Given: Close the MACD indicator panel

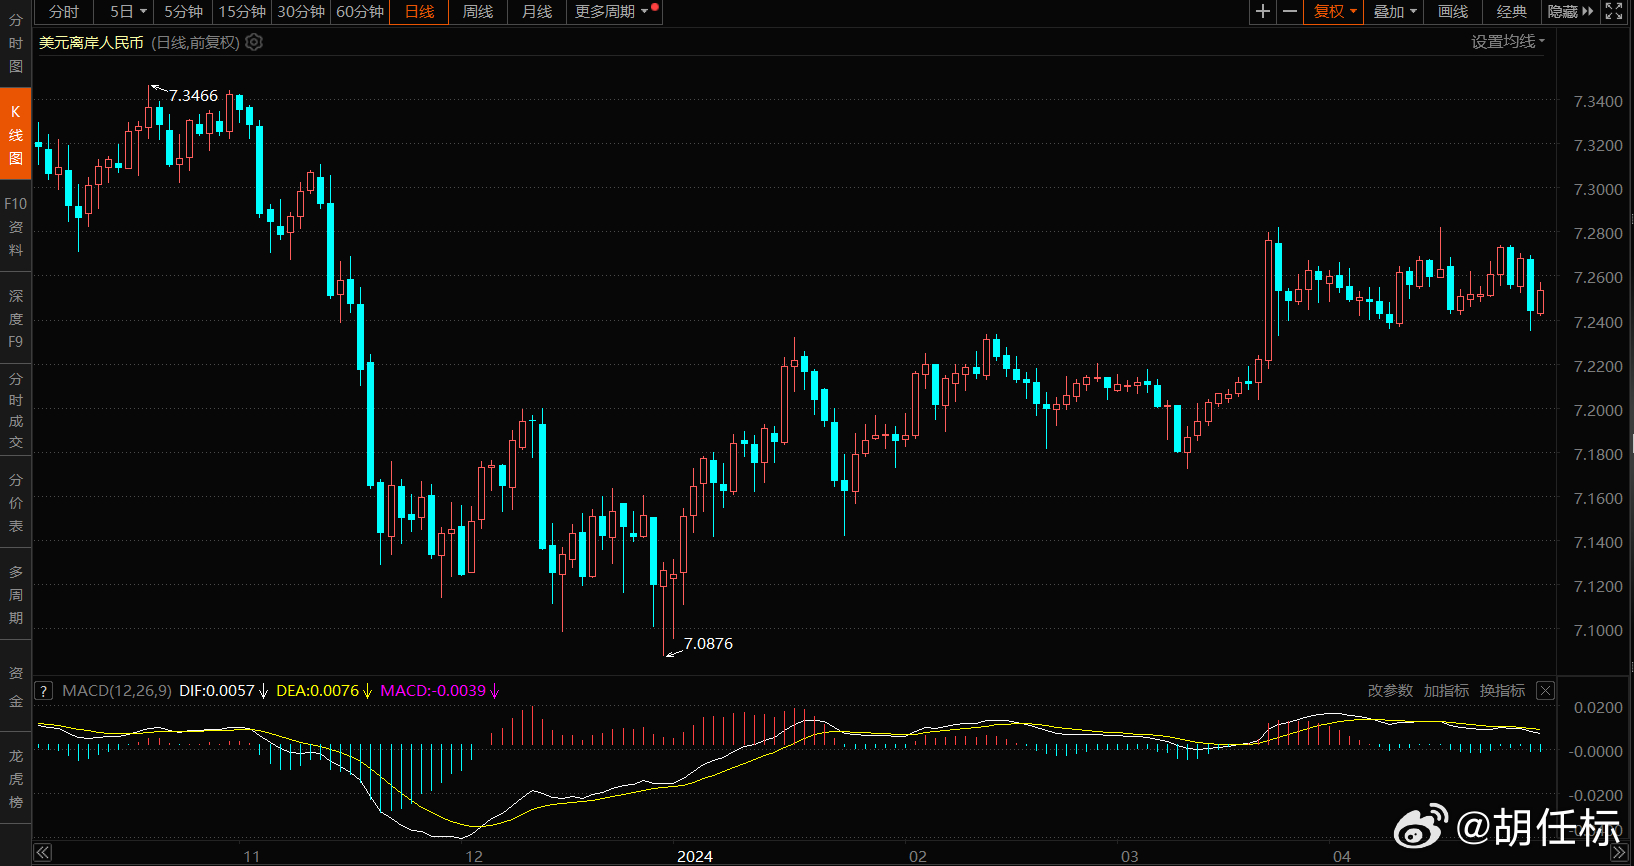Looking at the screenshot, I should pyautogui.click(x=1545, y=691).
